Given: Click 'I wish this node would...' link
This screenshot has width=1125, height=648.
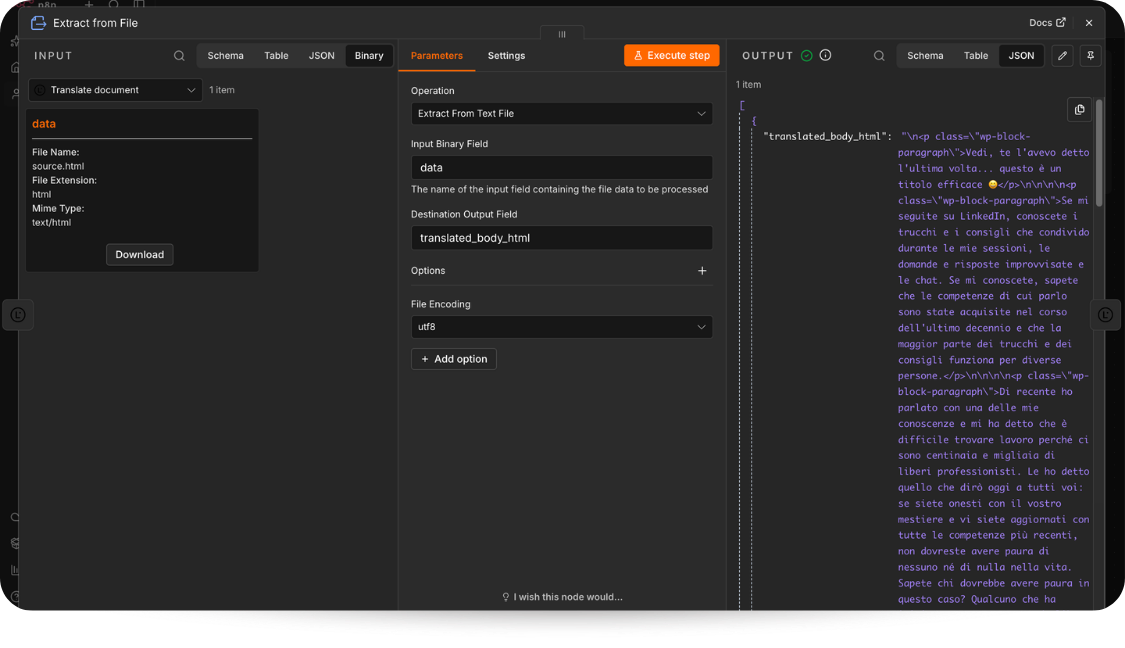Looking at the screenshot, I should point(562,597).
